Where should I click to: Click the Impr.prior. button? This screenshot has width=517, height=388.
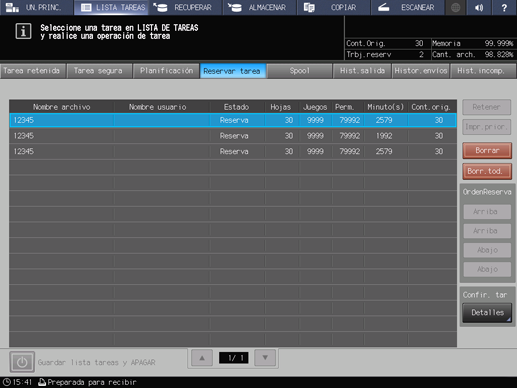click(487, 127)
